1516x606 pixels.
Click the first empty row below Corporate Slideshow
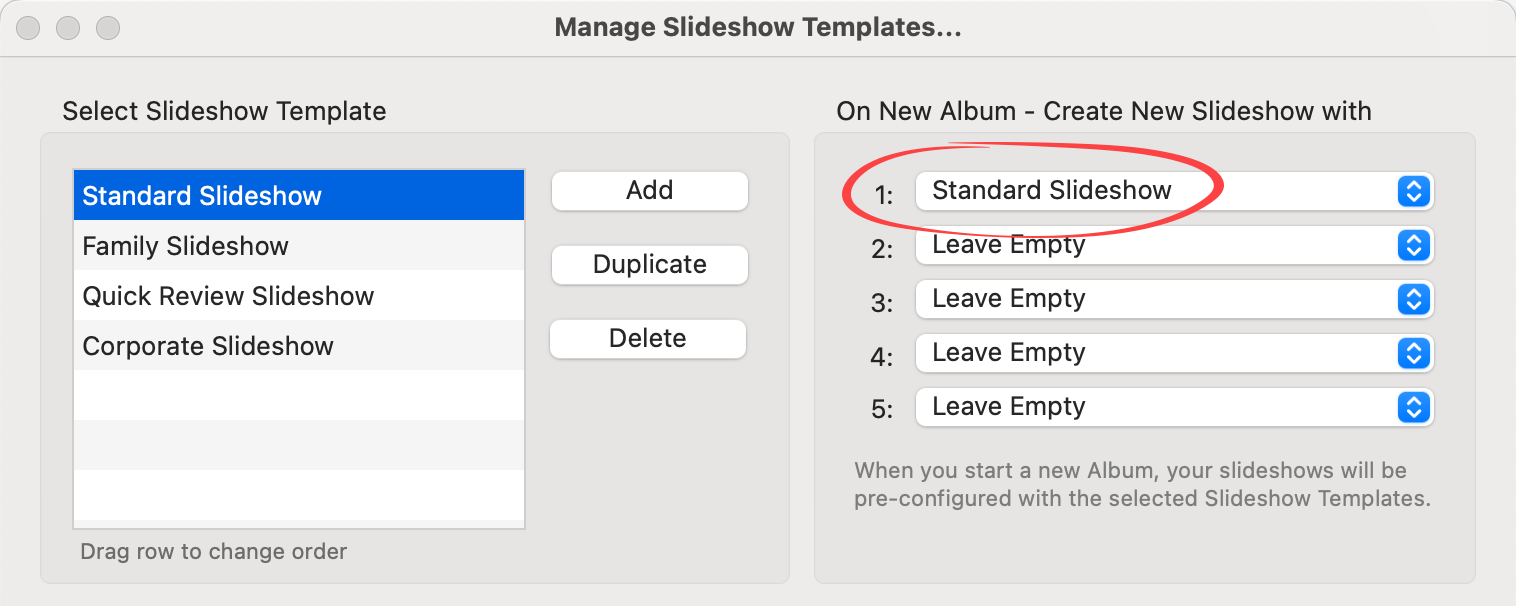point(299,396)
